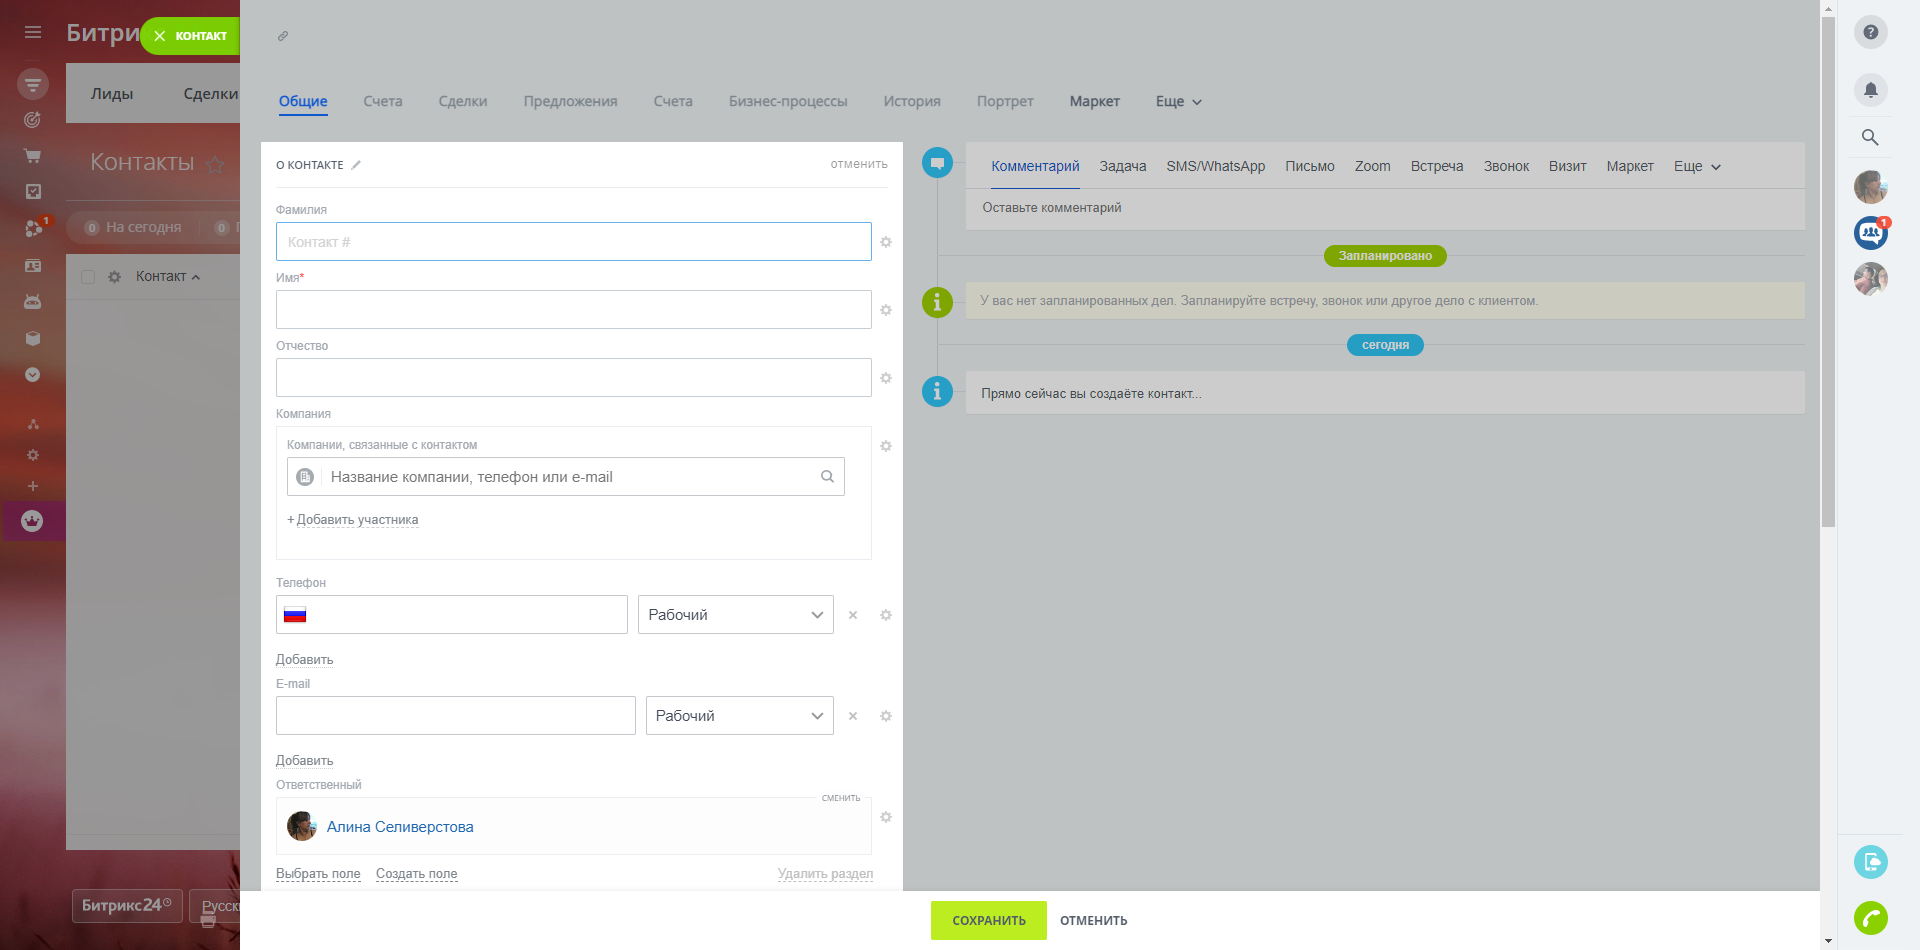
Task: Open the История tab
Action: pyautogui.click(x=912, y=101)
